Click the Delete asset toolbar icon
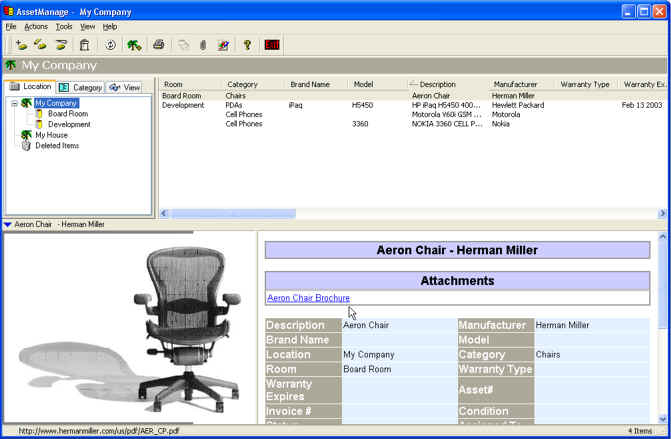671x439 pixels. [x=61, y=44]
